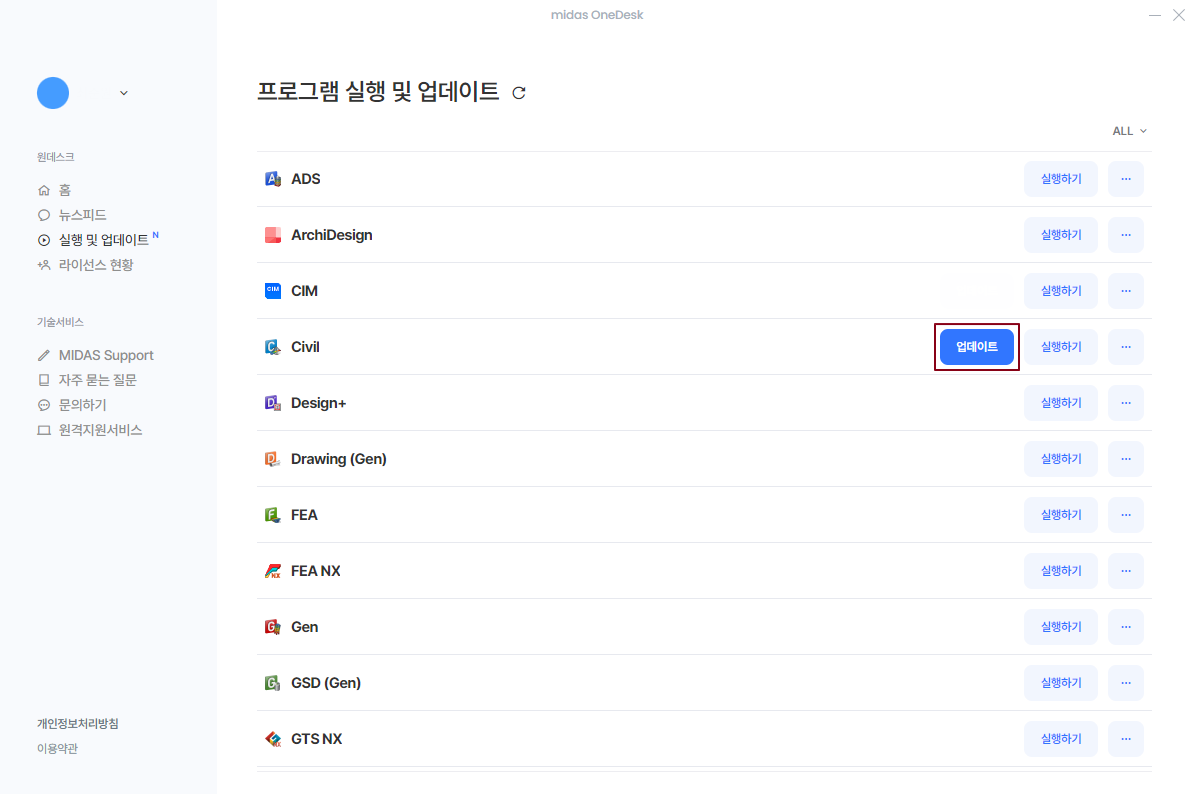
Task: Click the 라이선스 현황 person icon
Action: pos(44,265)
